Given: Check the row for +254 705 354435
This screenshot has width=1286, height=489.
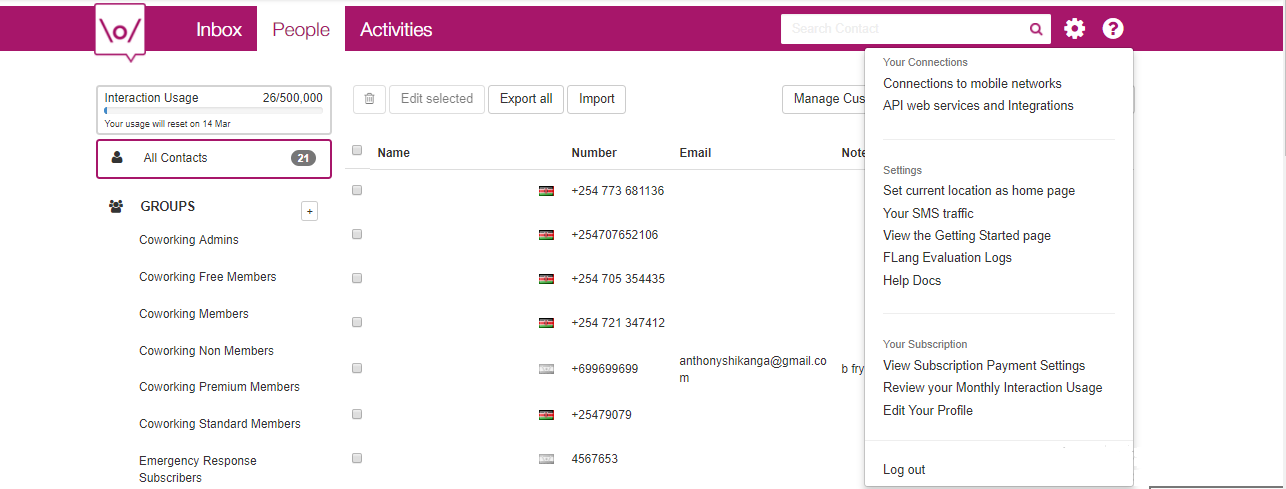Looking at the screenshot, I should tap(357, 278).
